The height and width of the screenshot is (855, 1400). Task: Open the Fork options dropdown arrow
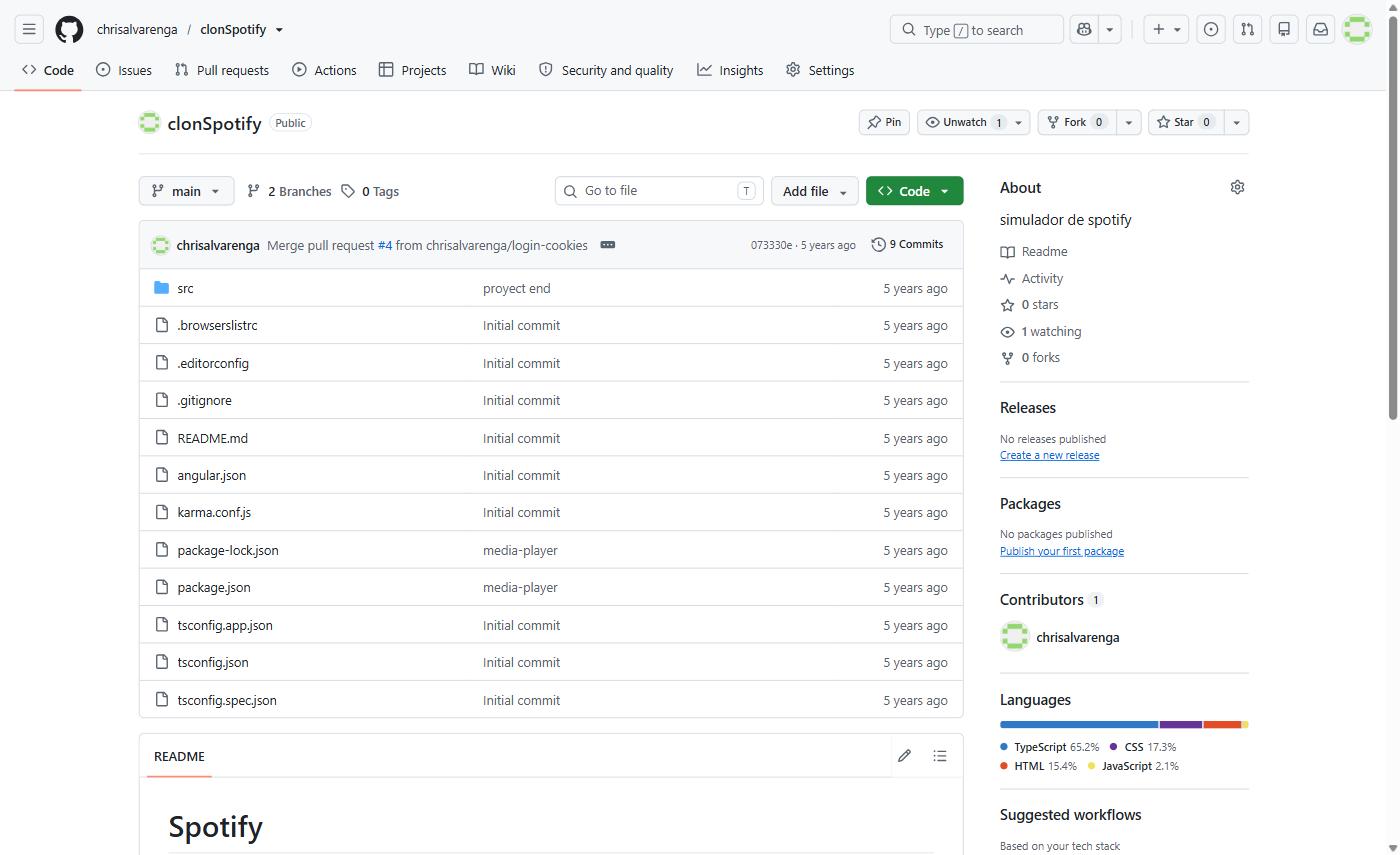point(1128,122)
